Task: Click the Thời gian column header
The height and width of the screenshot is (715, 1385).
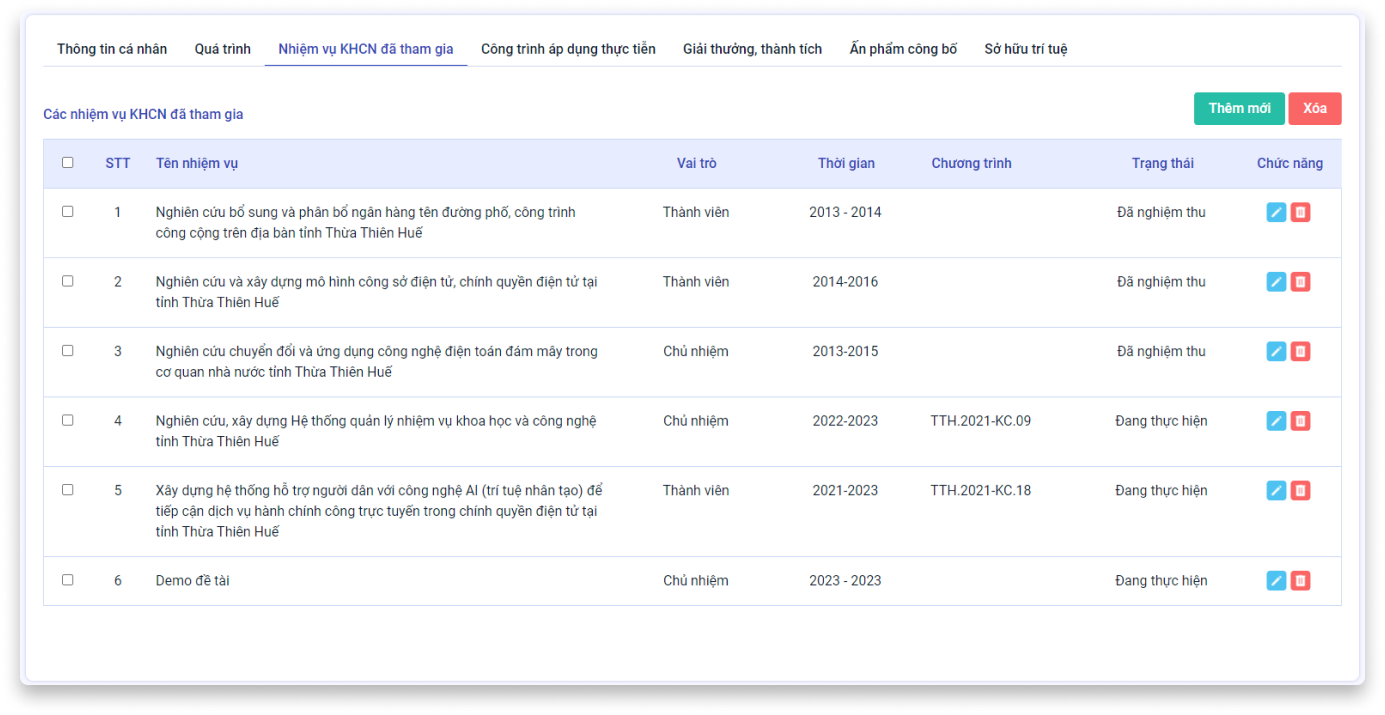Action: tap(846, 163)
